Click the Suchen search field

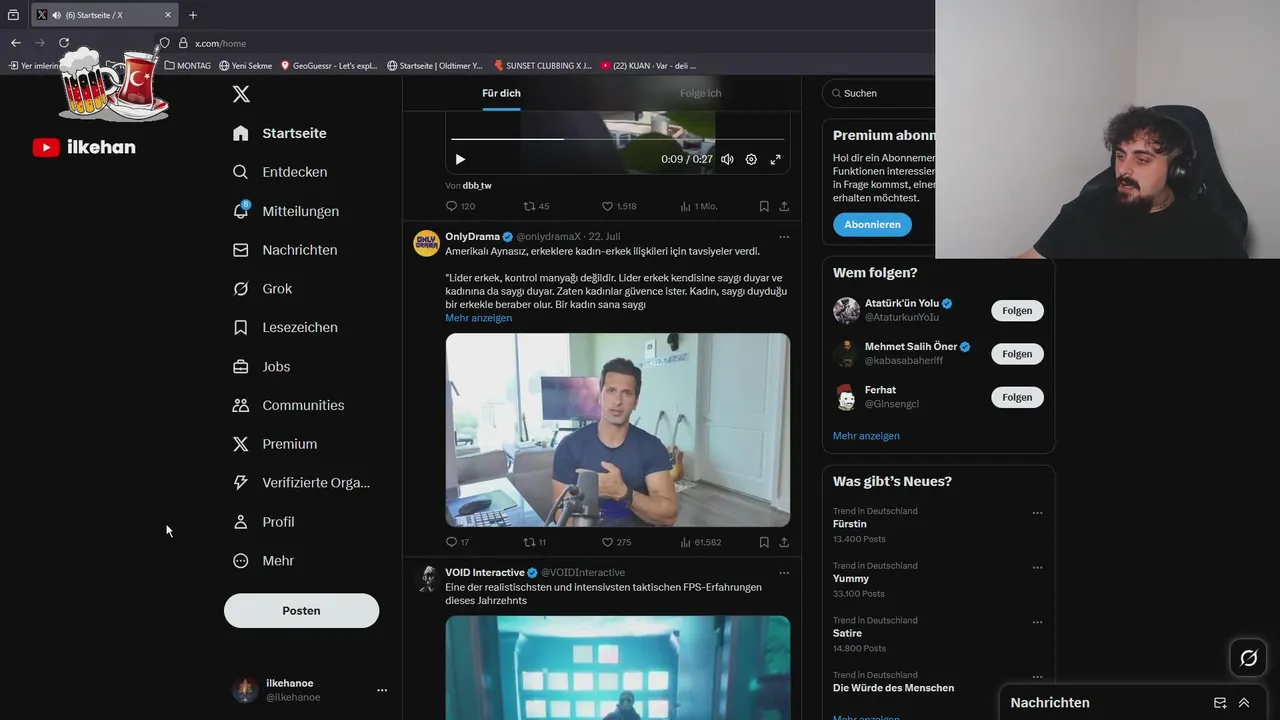pyautogui.click(x=880, y=93)
